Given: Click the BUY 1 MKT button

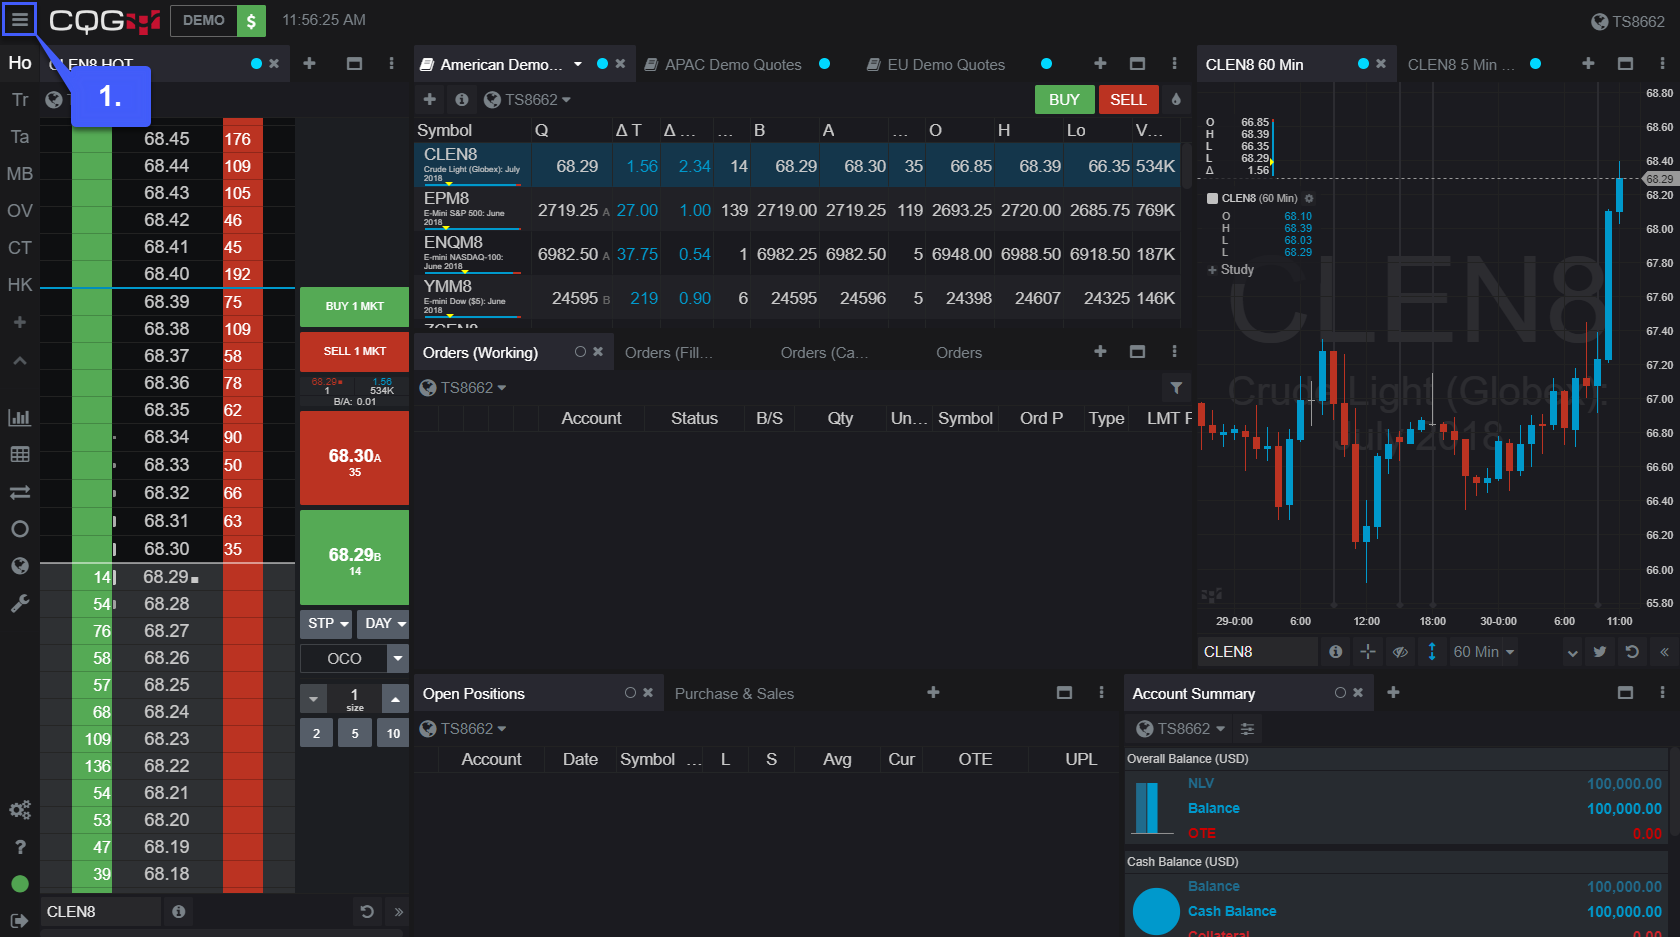Looking at the screenshot, I should pyautogui.click(x=354, y=307).
